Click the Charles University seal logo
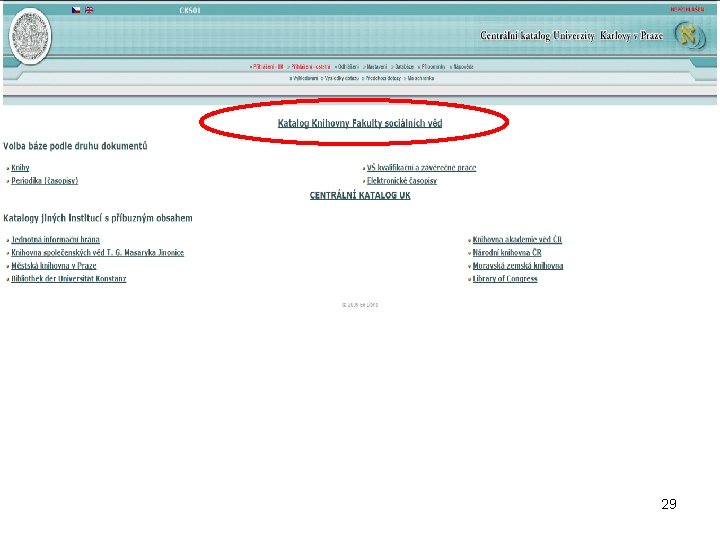 [30, 36]
